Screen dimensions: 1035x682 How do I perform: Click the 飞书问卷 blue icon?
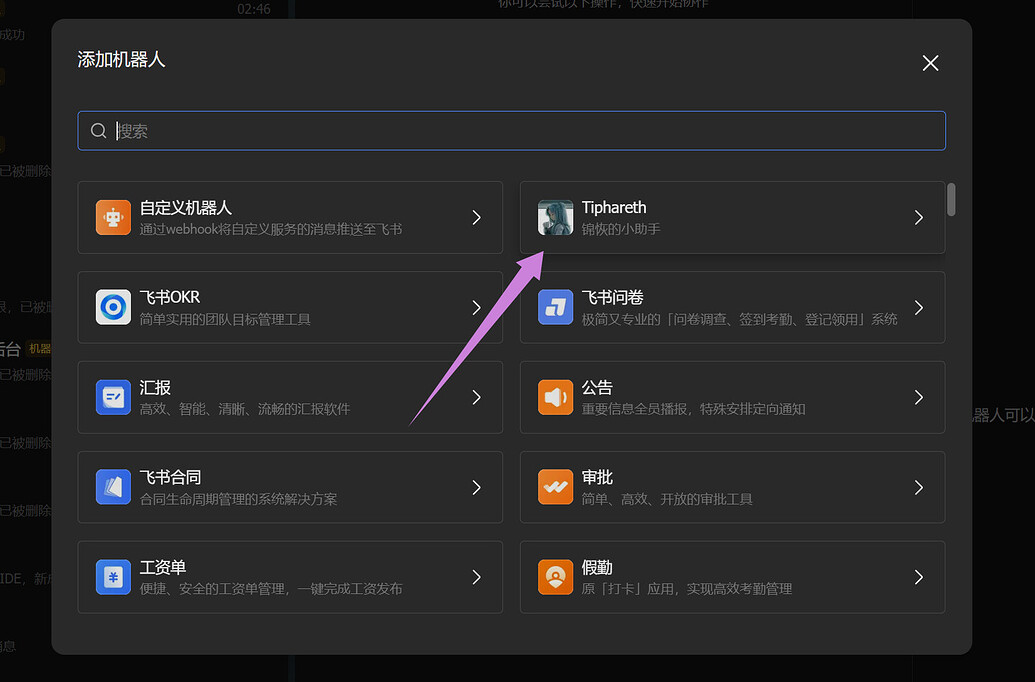pyautogui.click(x=555, y=307)
